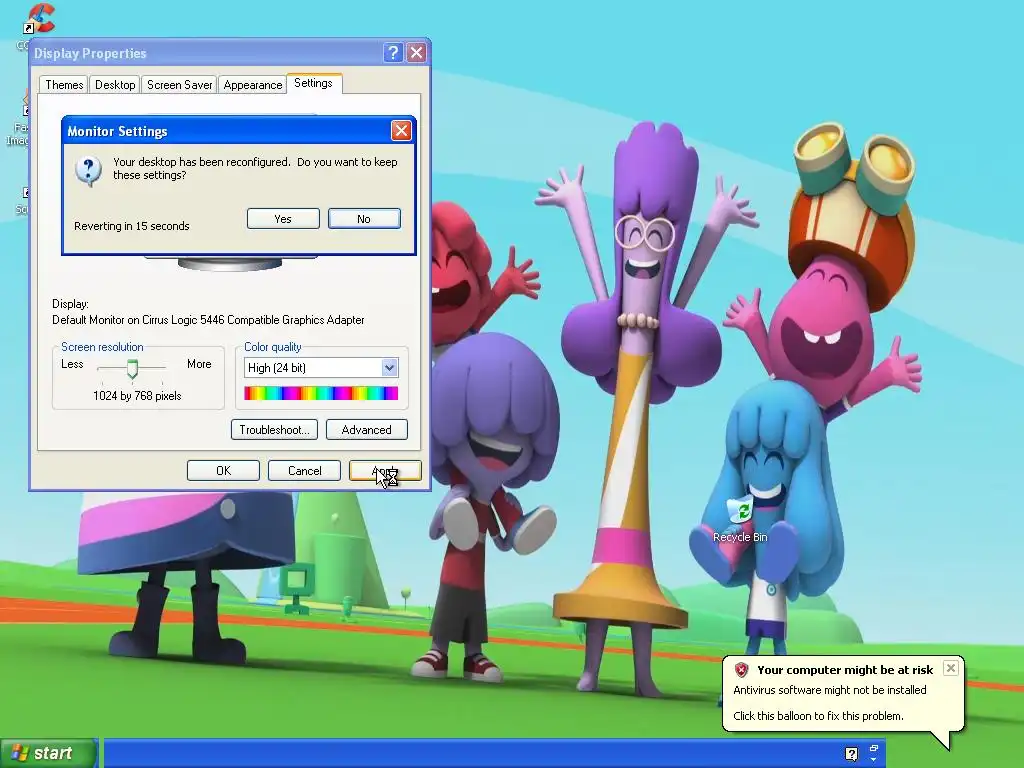Open the Color quality dropdown
The width and height of the screenshot is (1024, 768).
(389, 368)
